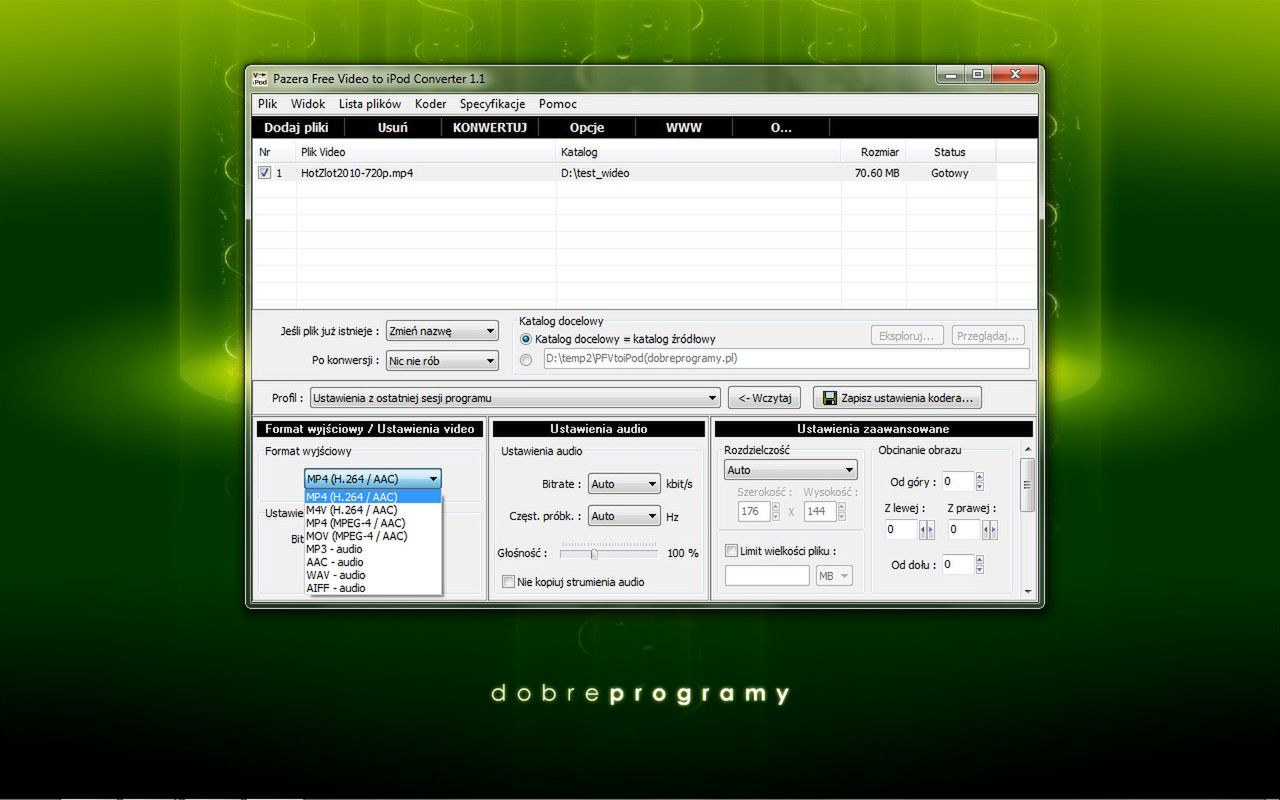Open the Plik menu

(x=267, y=104)
